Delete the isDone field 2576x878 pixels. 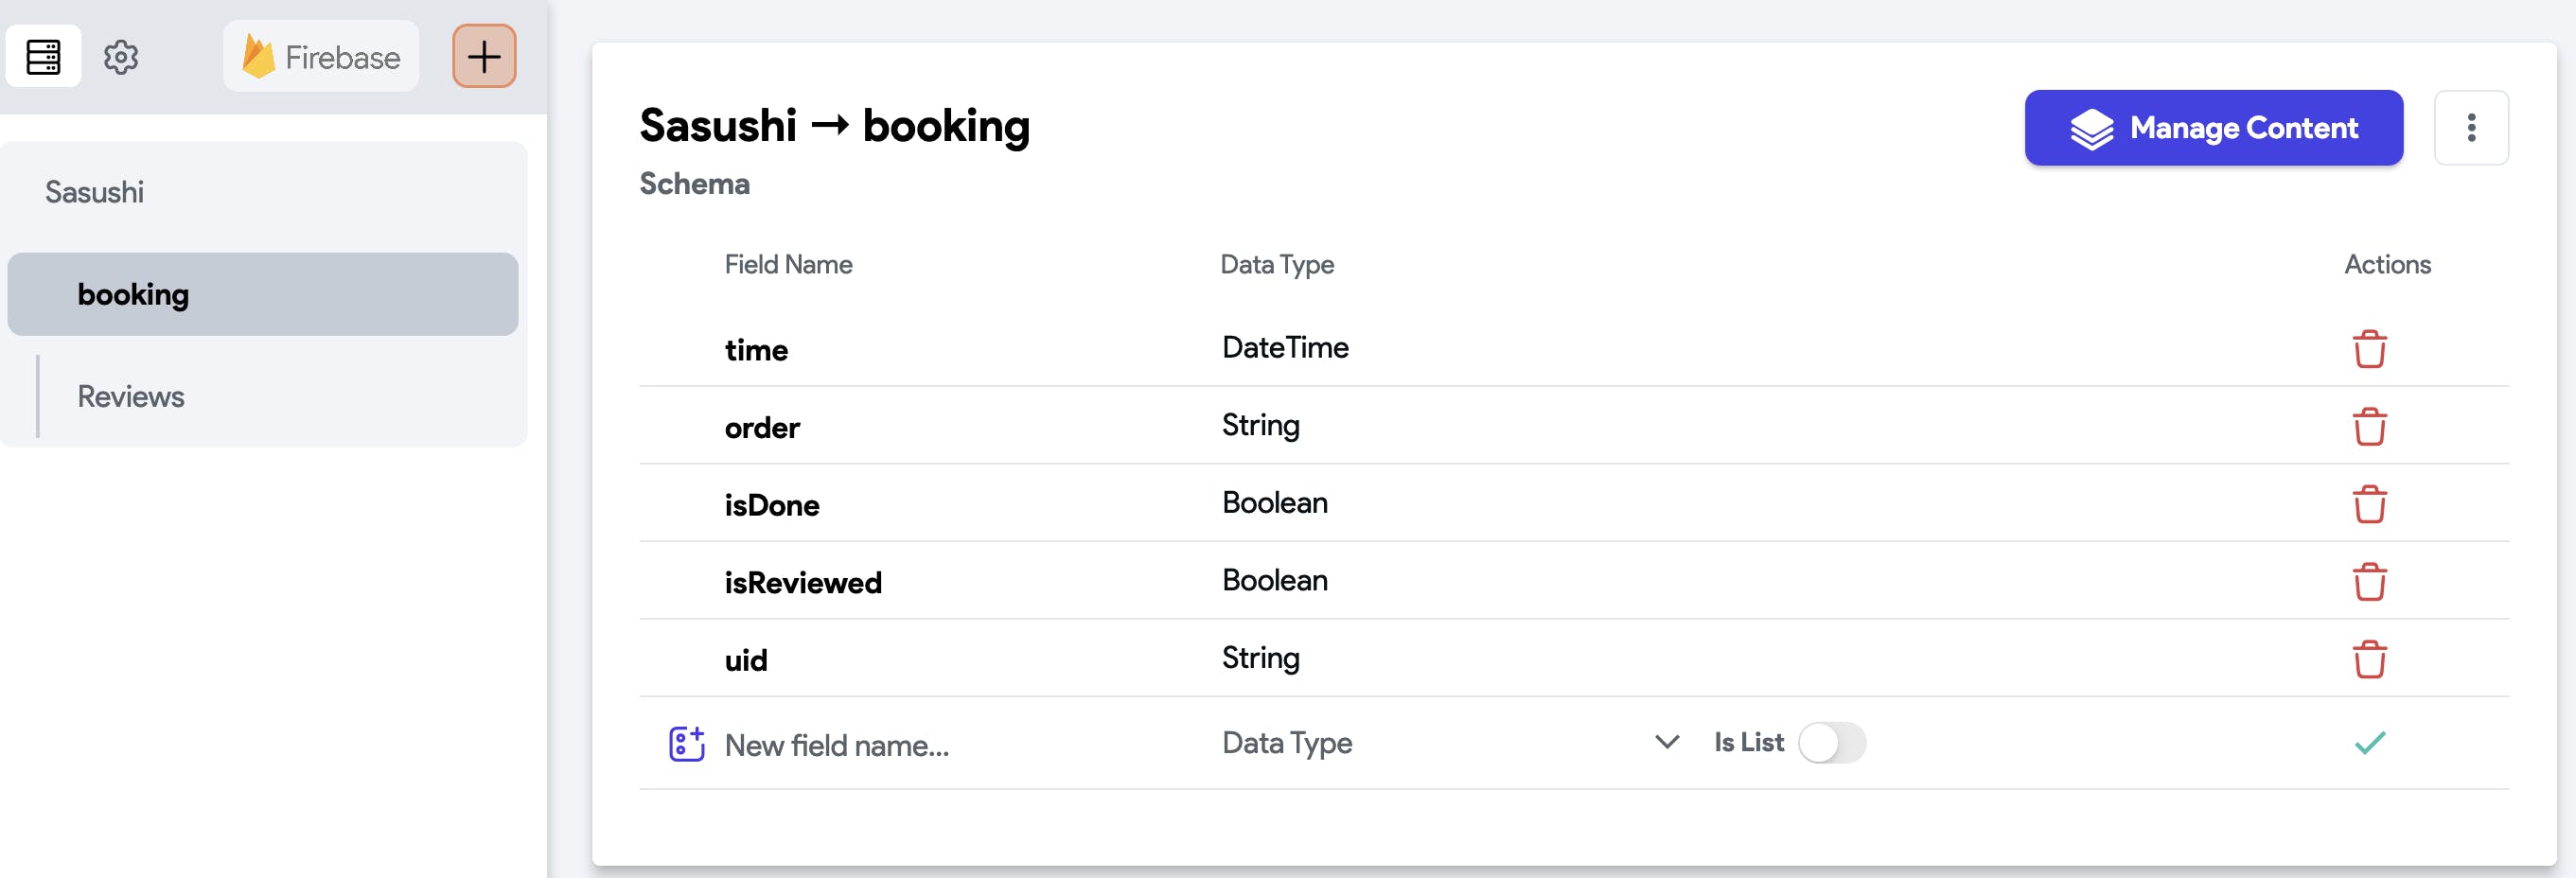click(x=2369, y=504)
